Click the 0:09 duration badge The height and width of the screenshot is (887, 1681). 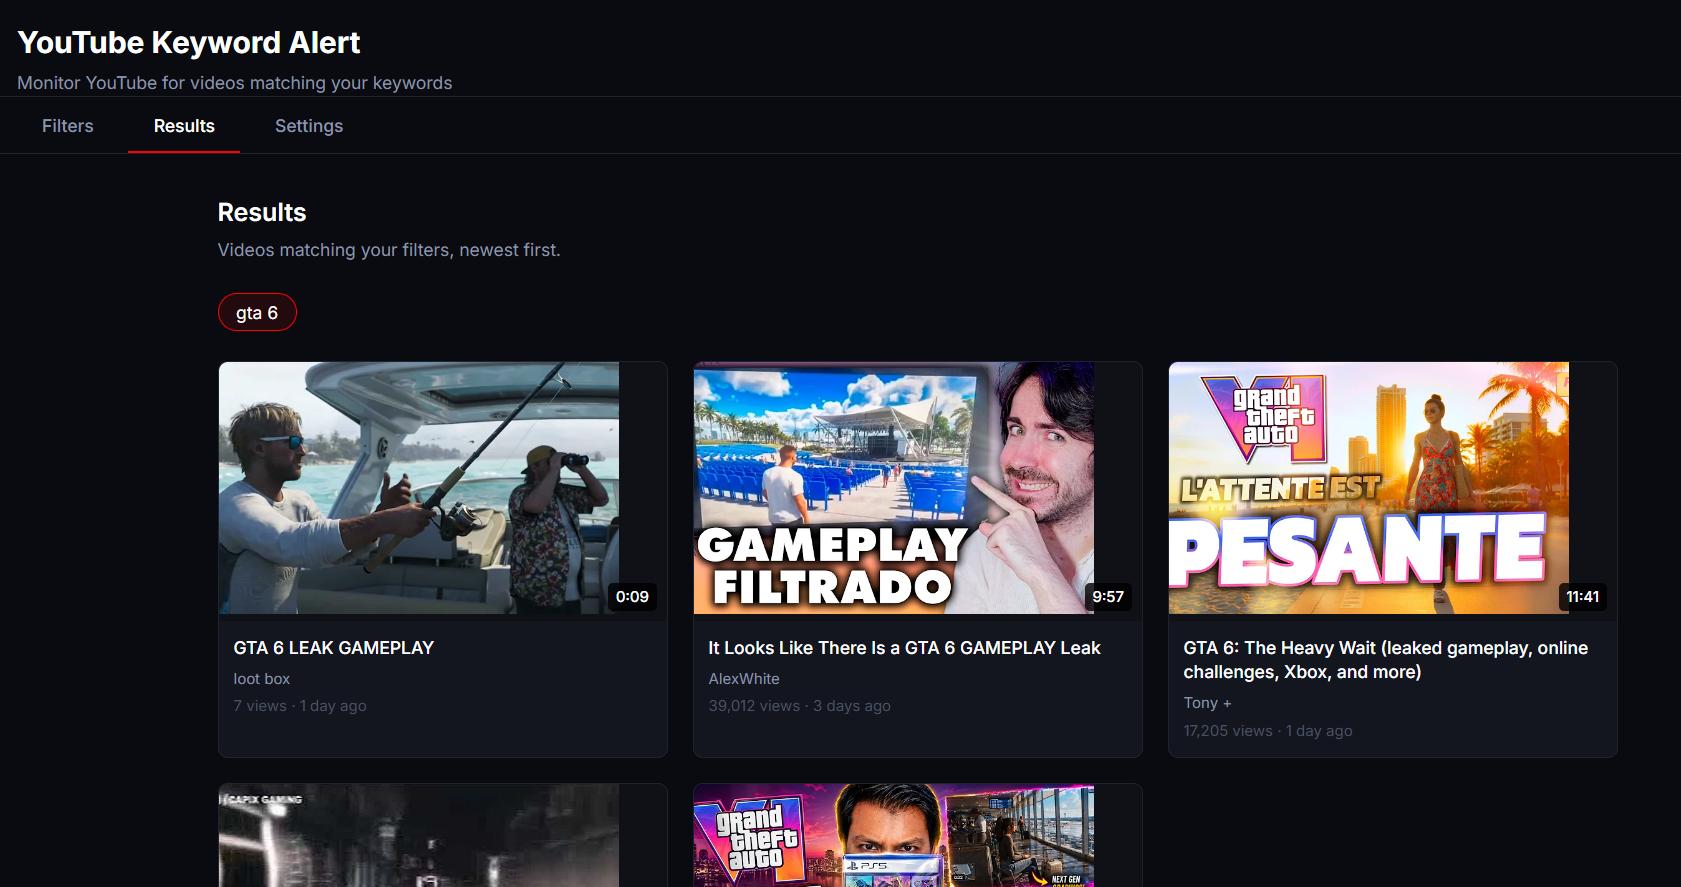tap(632, 597)
